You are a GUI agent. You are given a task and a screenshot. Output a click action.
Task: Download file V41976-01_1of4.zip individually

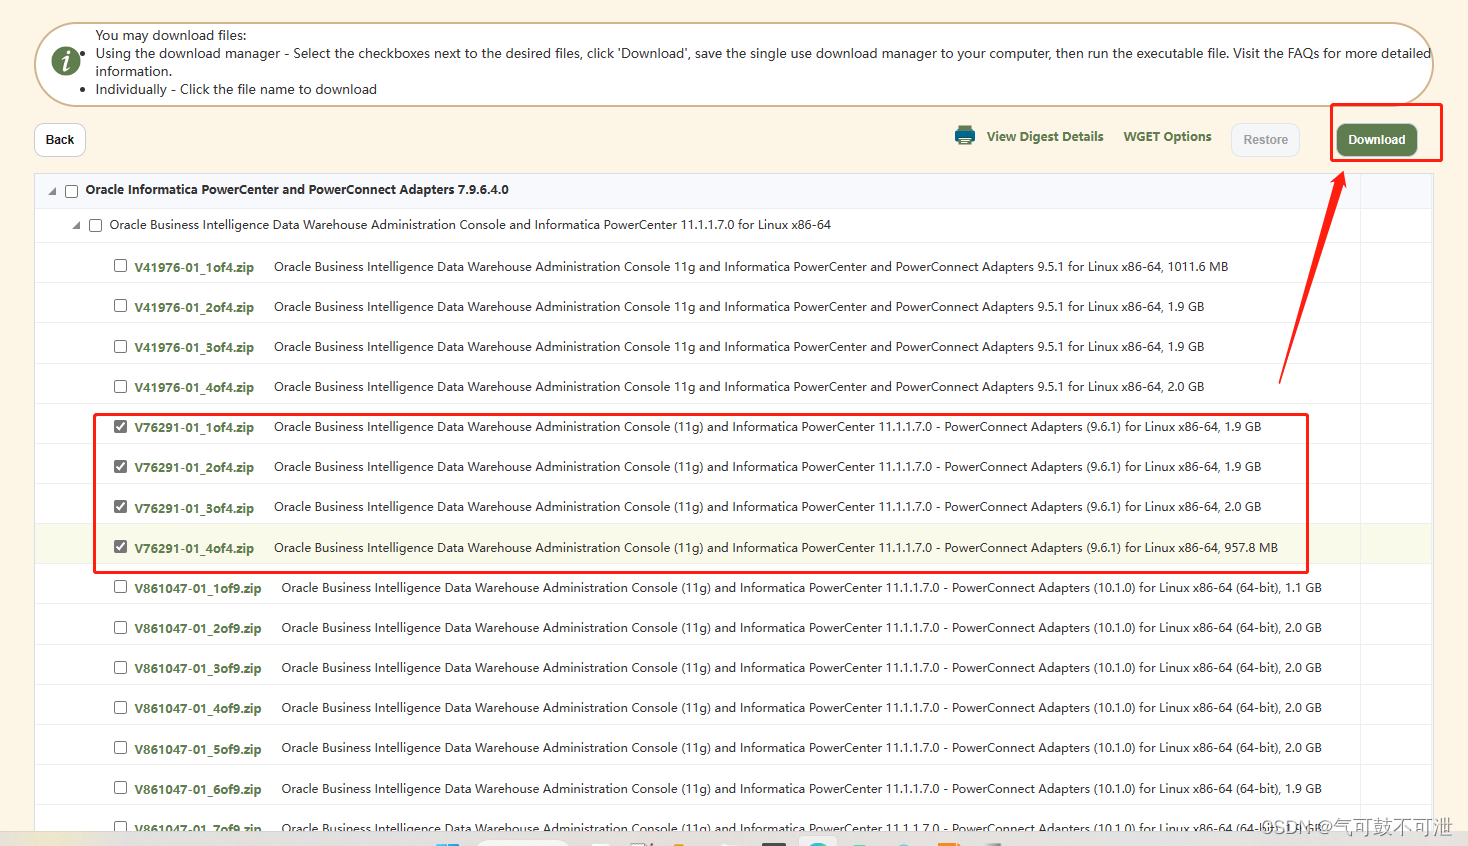[x=194, y=268]
